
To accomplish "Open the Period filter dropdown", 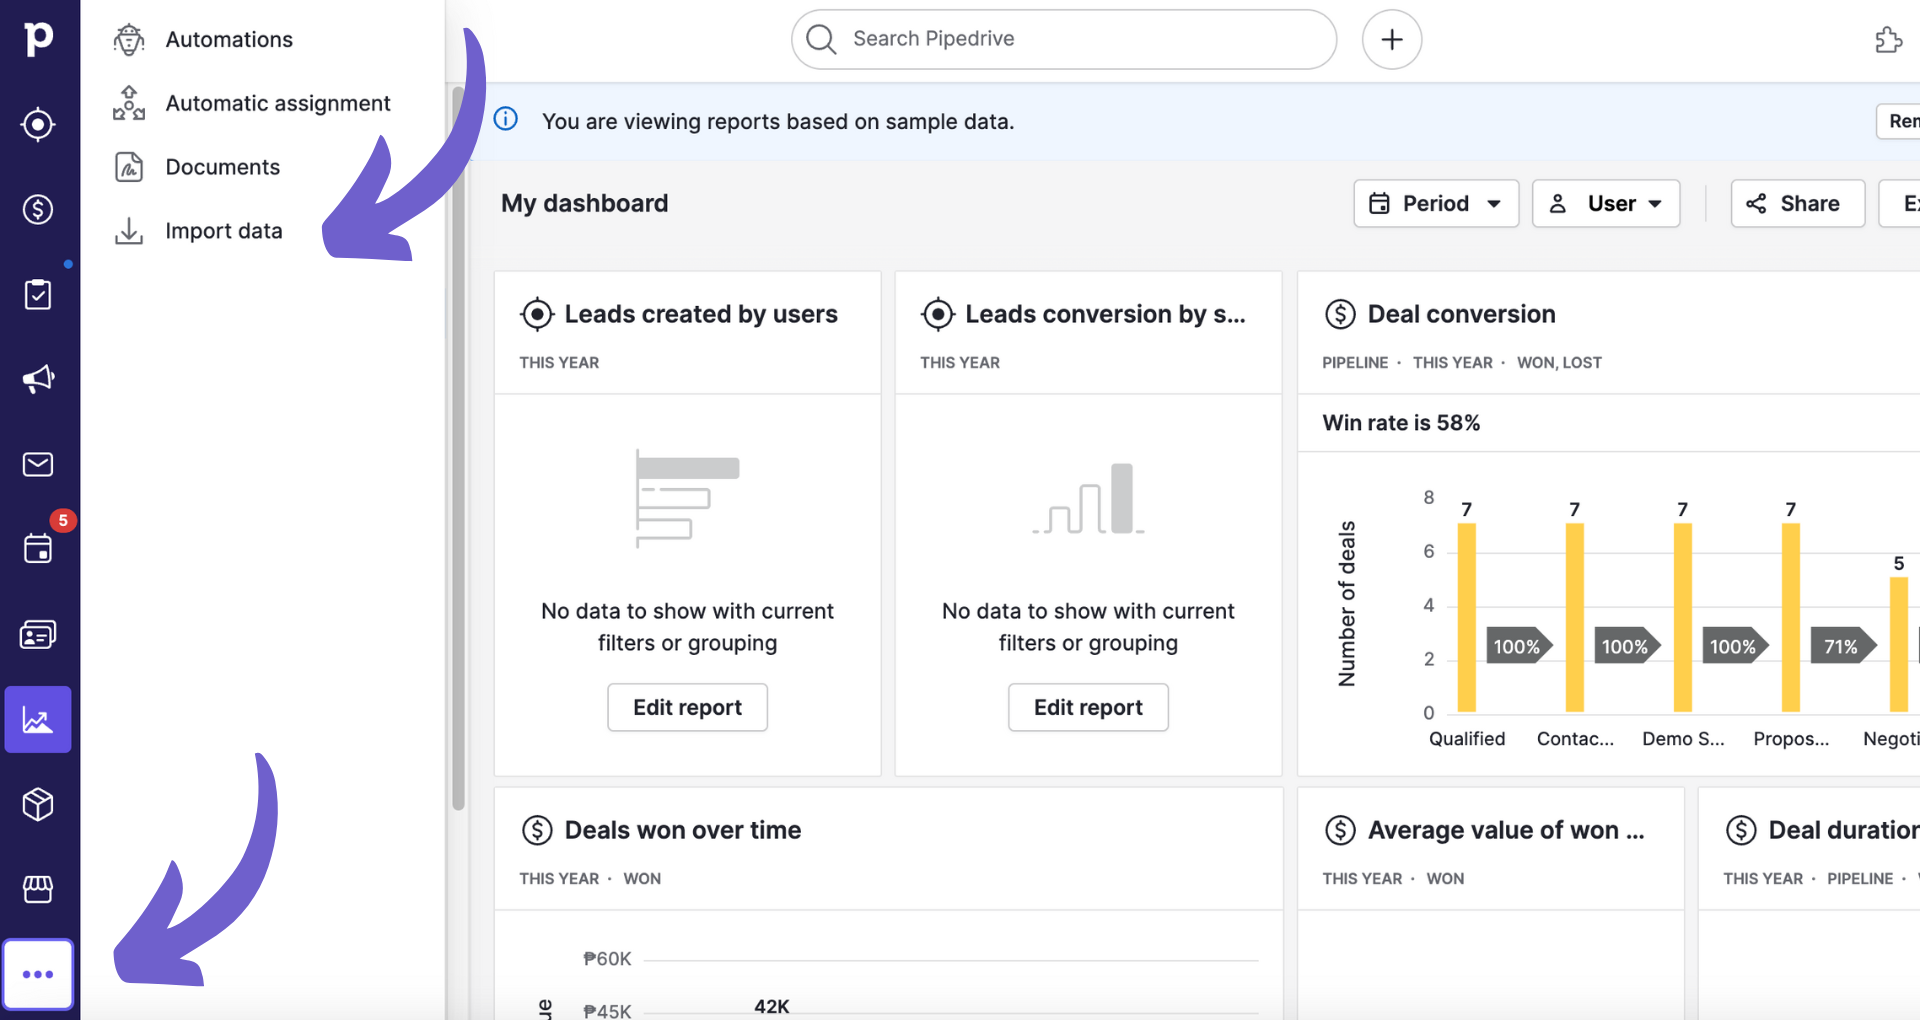I will pos(1436,203).
